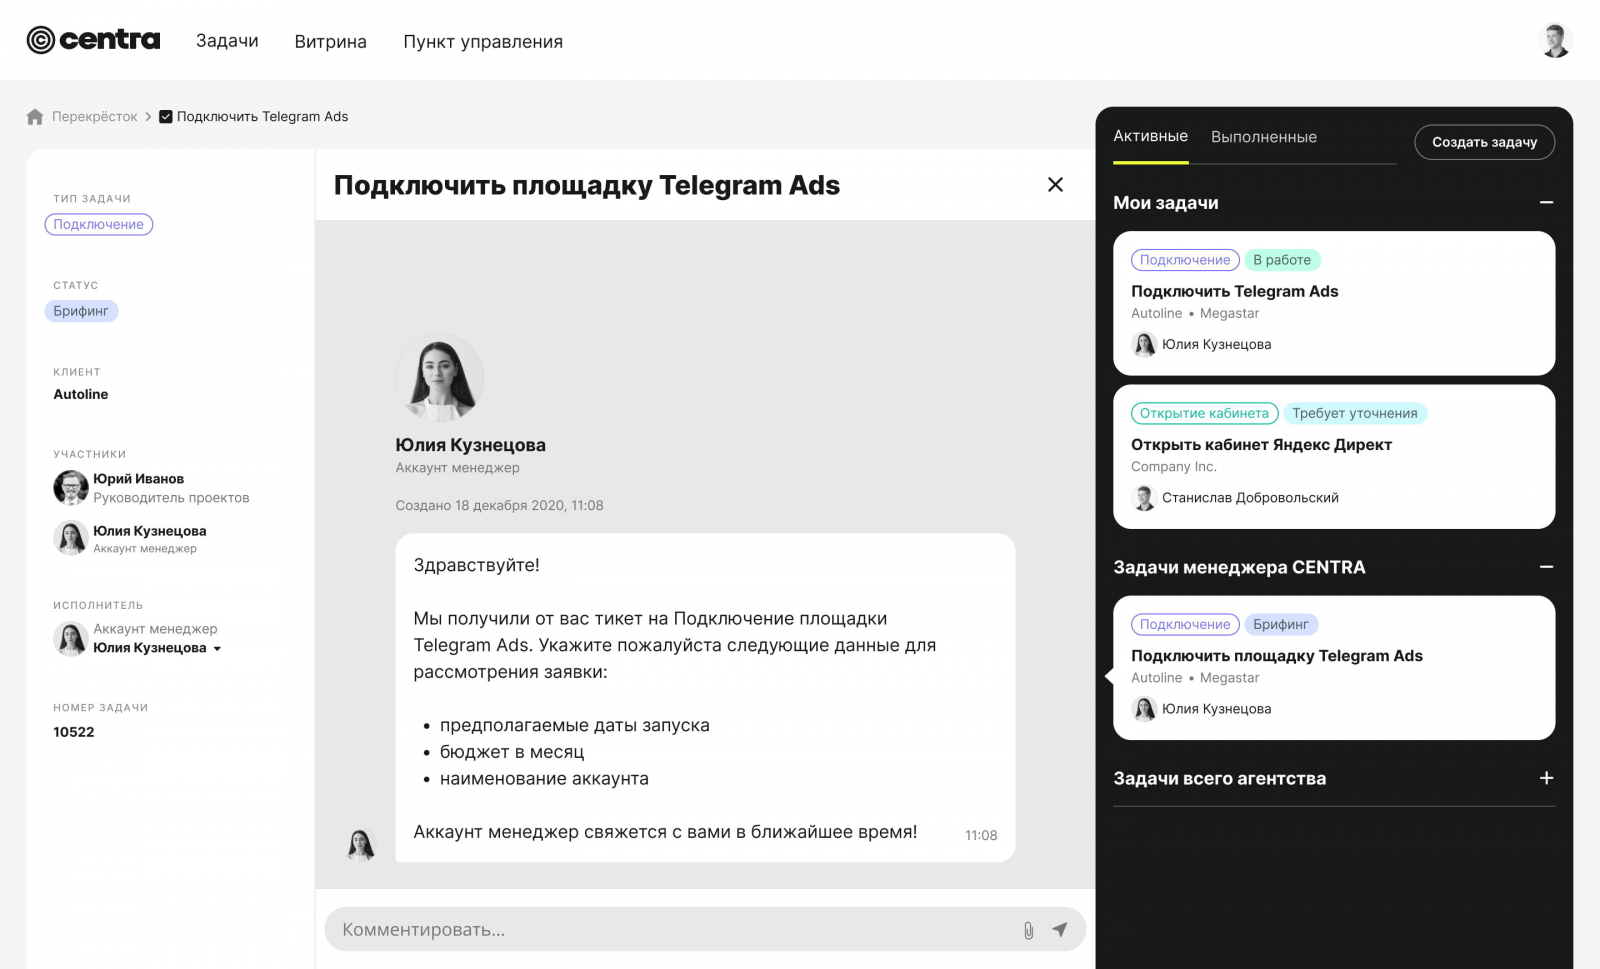Viewport: 1600px width, 969px height.
Task: Close the Telegram Ads task panel
Action: pyautogui.click(x=1055, y=185)
